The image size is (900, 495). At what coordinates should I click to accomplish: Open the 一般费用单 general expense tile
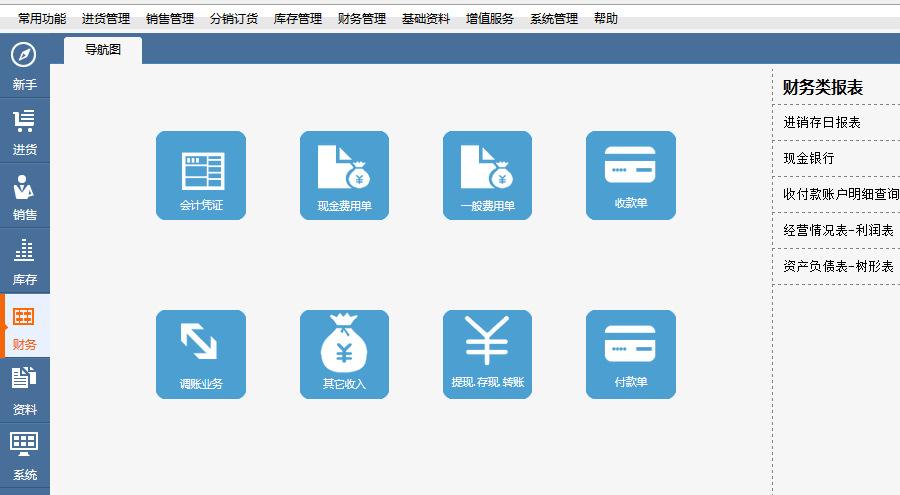pyautogui.click(x=487, y=175)
